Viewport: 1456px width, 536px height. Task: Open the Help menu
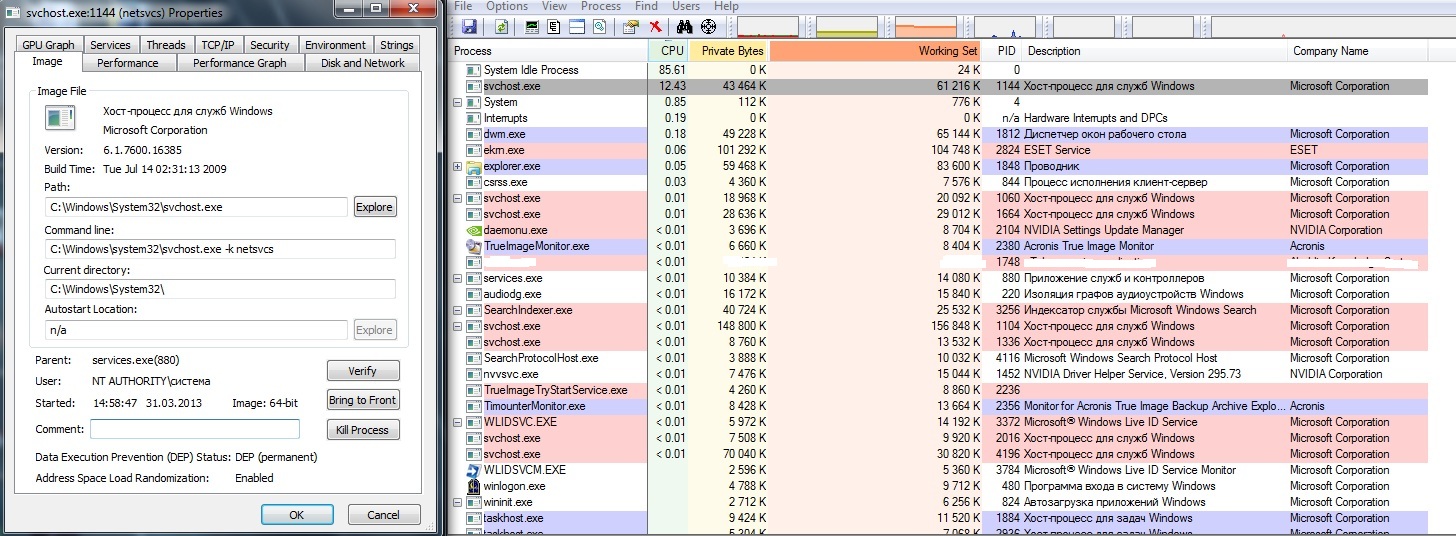click(x=726, y=6)
